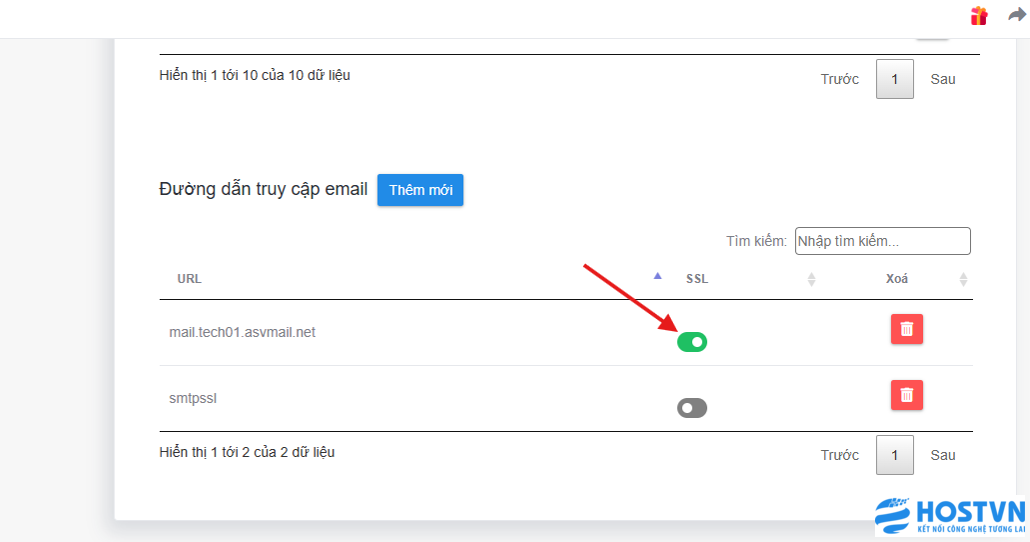Select page 1 below the email URL table

(895, 455)
